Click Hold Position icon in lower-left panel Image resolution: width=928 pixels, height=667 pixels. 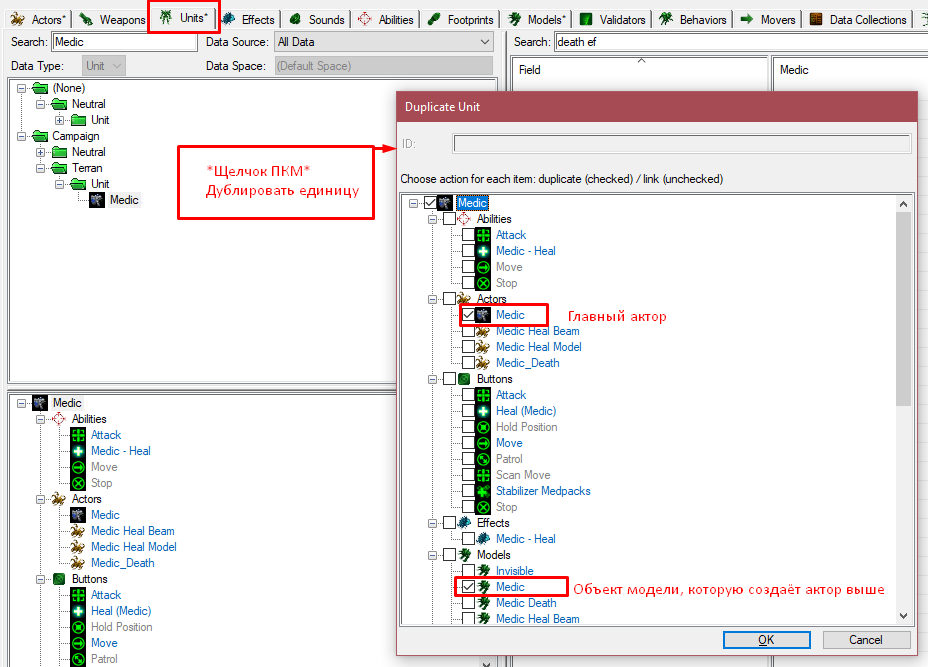[78, 627]
